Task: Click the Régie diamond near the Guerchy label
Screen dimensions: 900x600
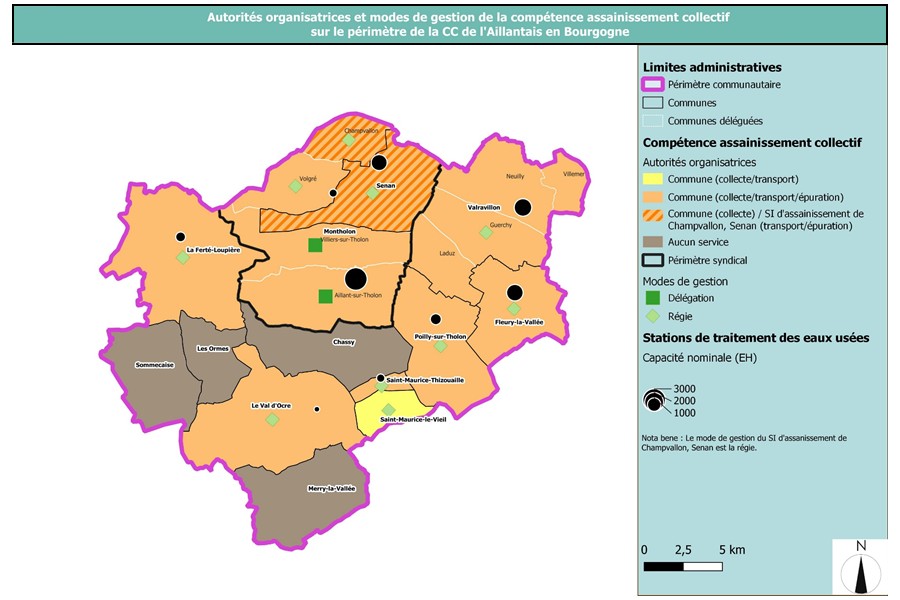Action: pos(486,233)
